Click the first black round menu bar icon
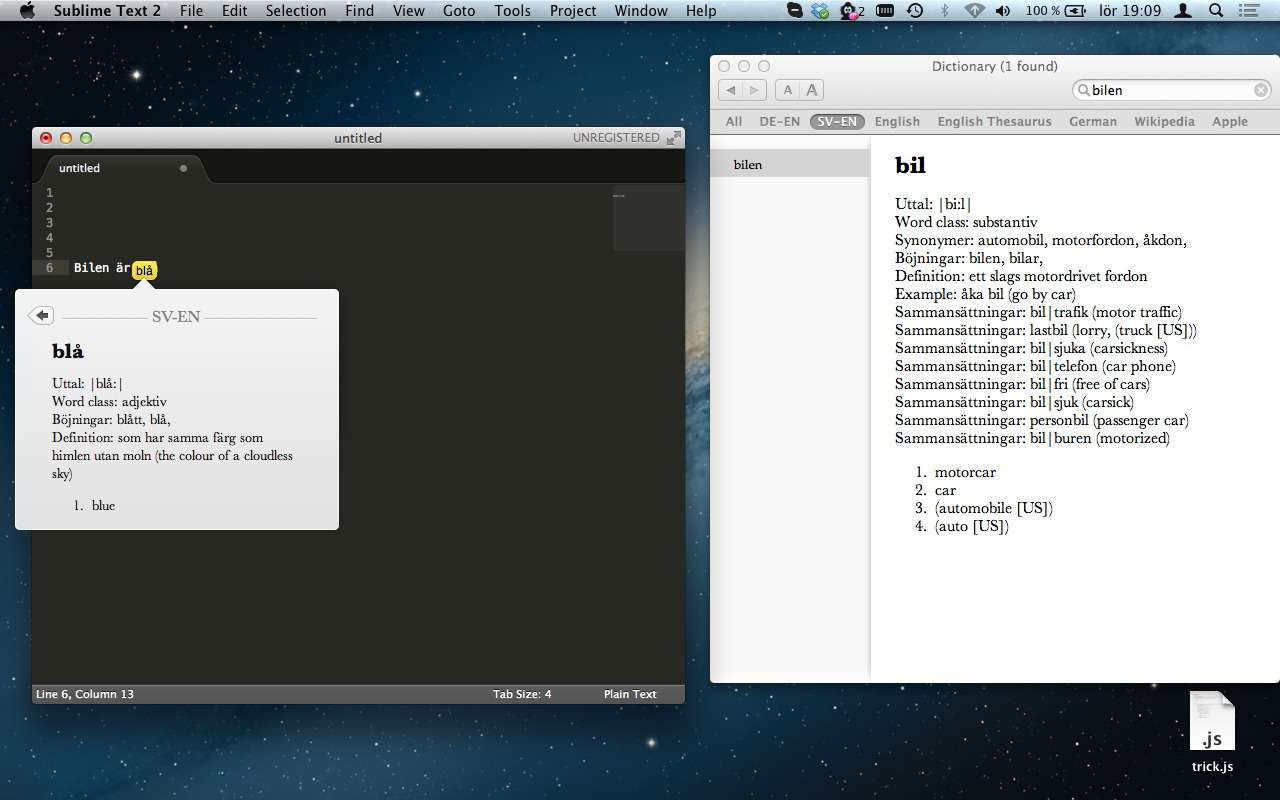1280x800 pixels. 795,10
